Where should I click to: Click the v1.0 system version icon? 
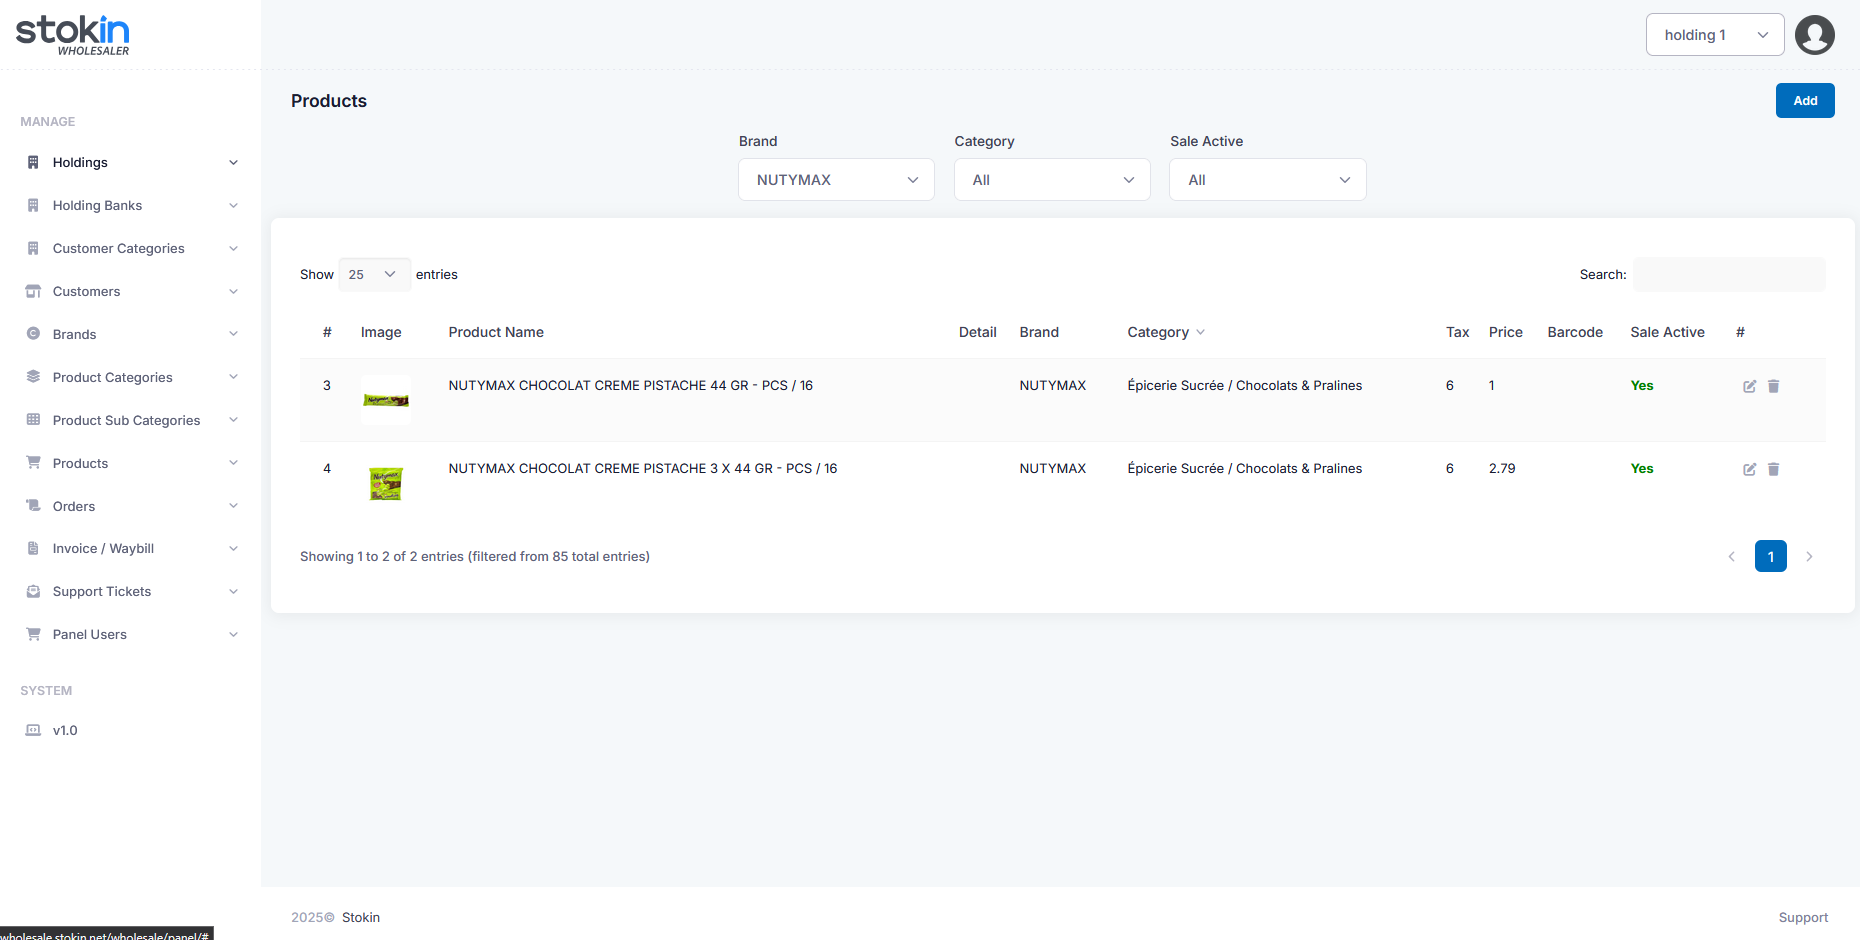pos(33,730)
